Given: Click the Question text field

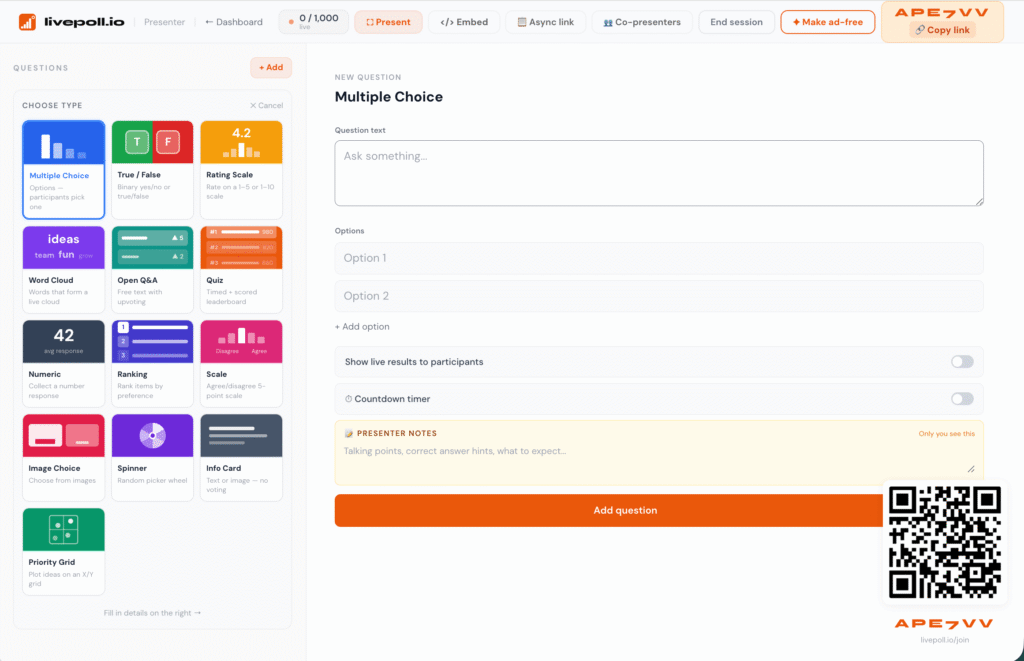Looking at the screenshot, I should tap(659, 173).
